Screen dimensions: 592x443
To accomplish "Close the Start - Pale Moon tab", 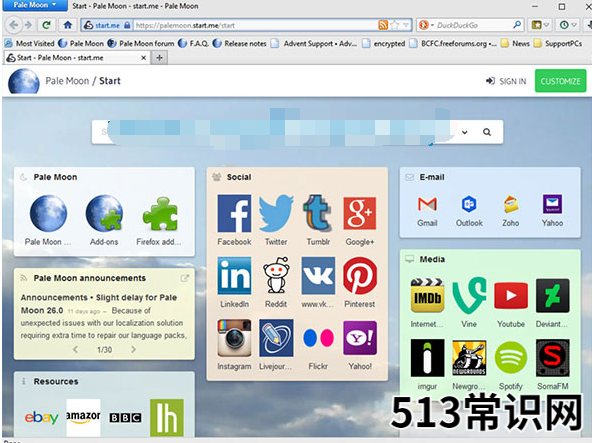I will (x=143, y=58).
